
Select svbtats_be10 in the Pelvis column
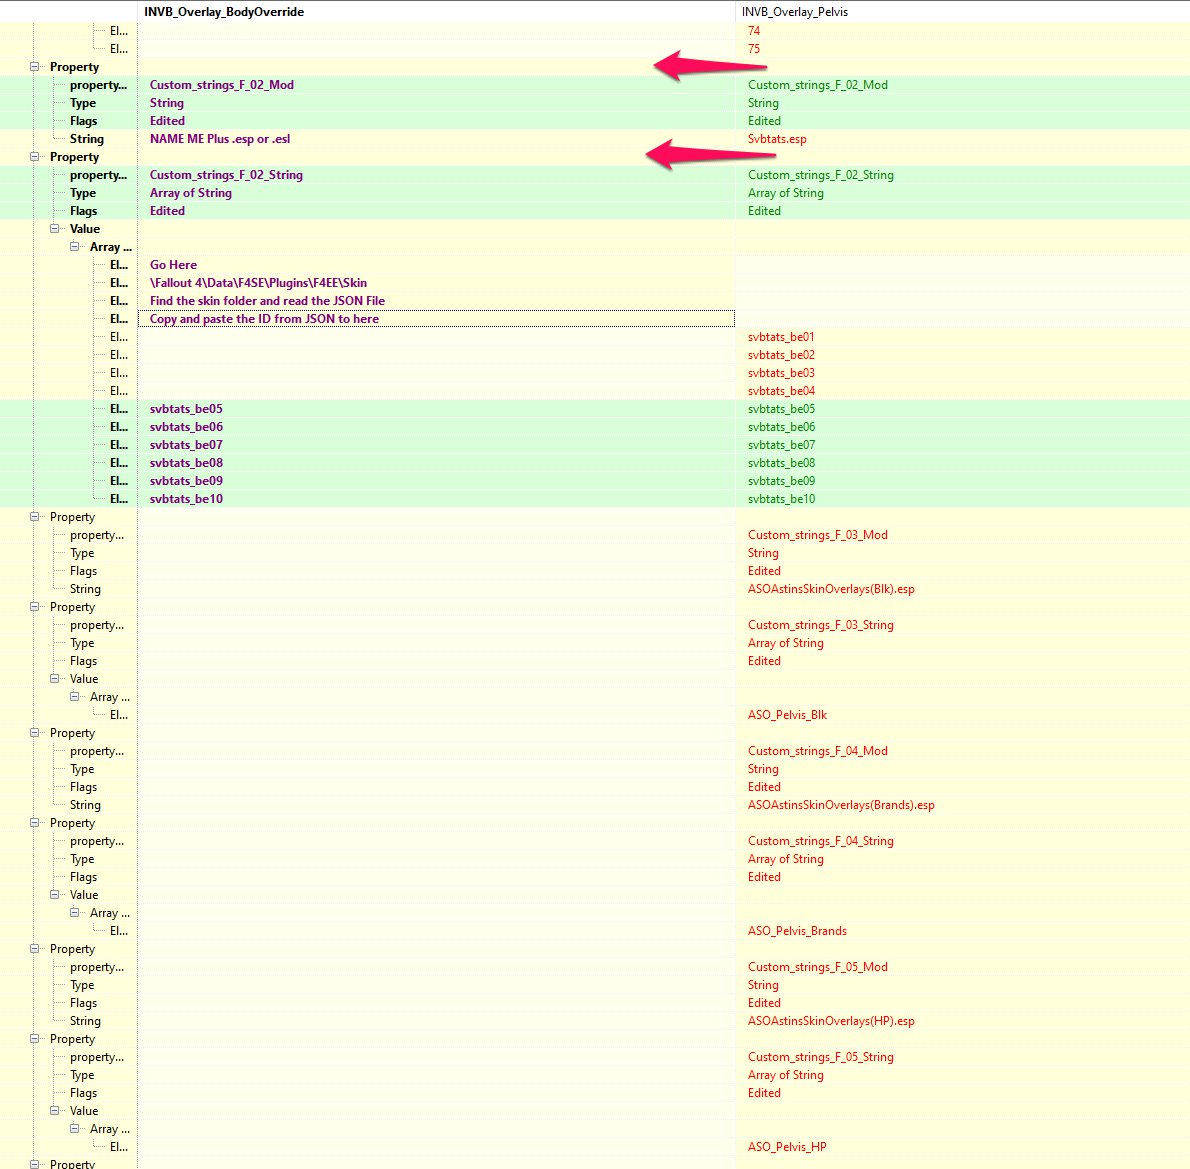(x=781, y=498)
